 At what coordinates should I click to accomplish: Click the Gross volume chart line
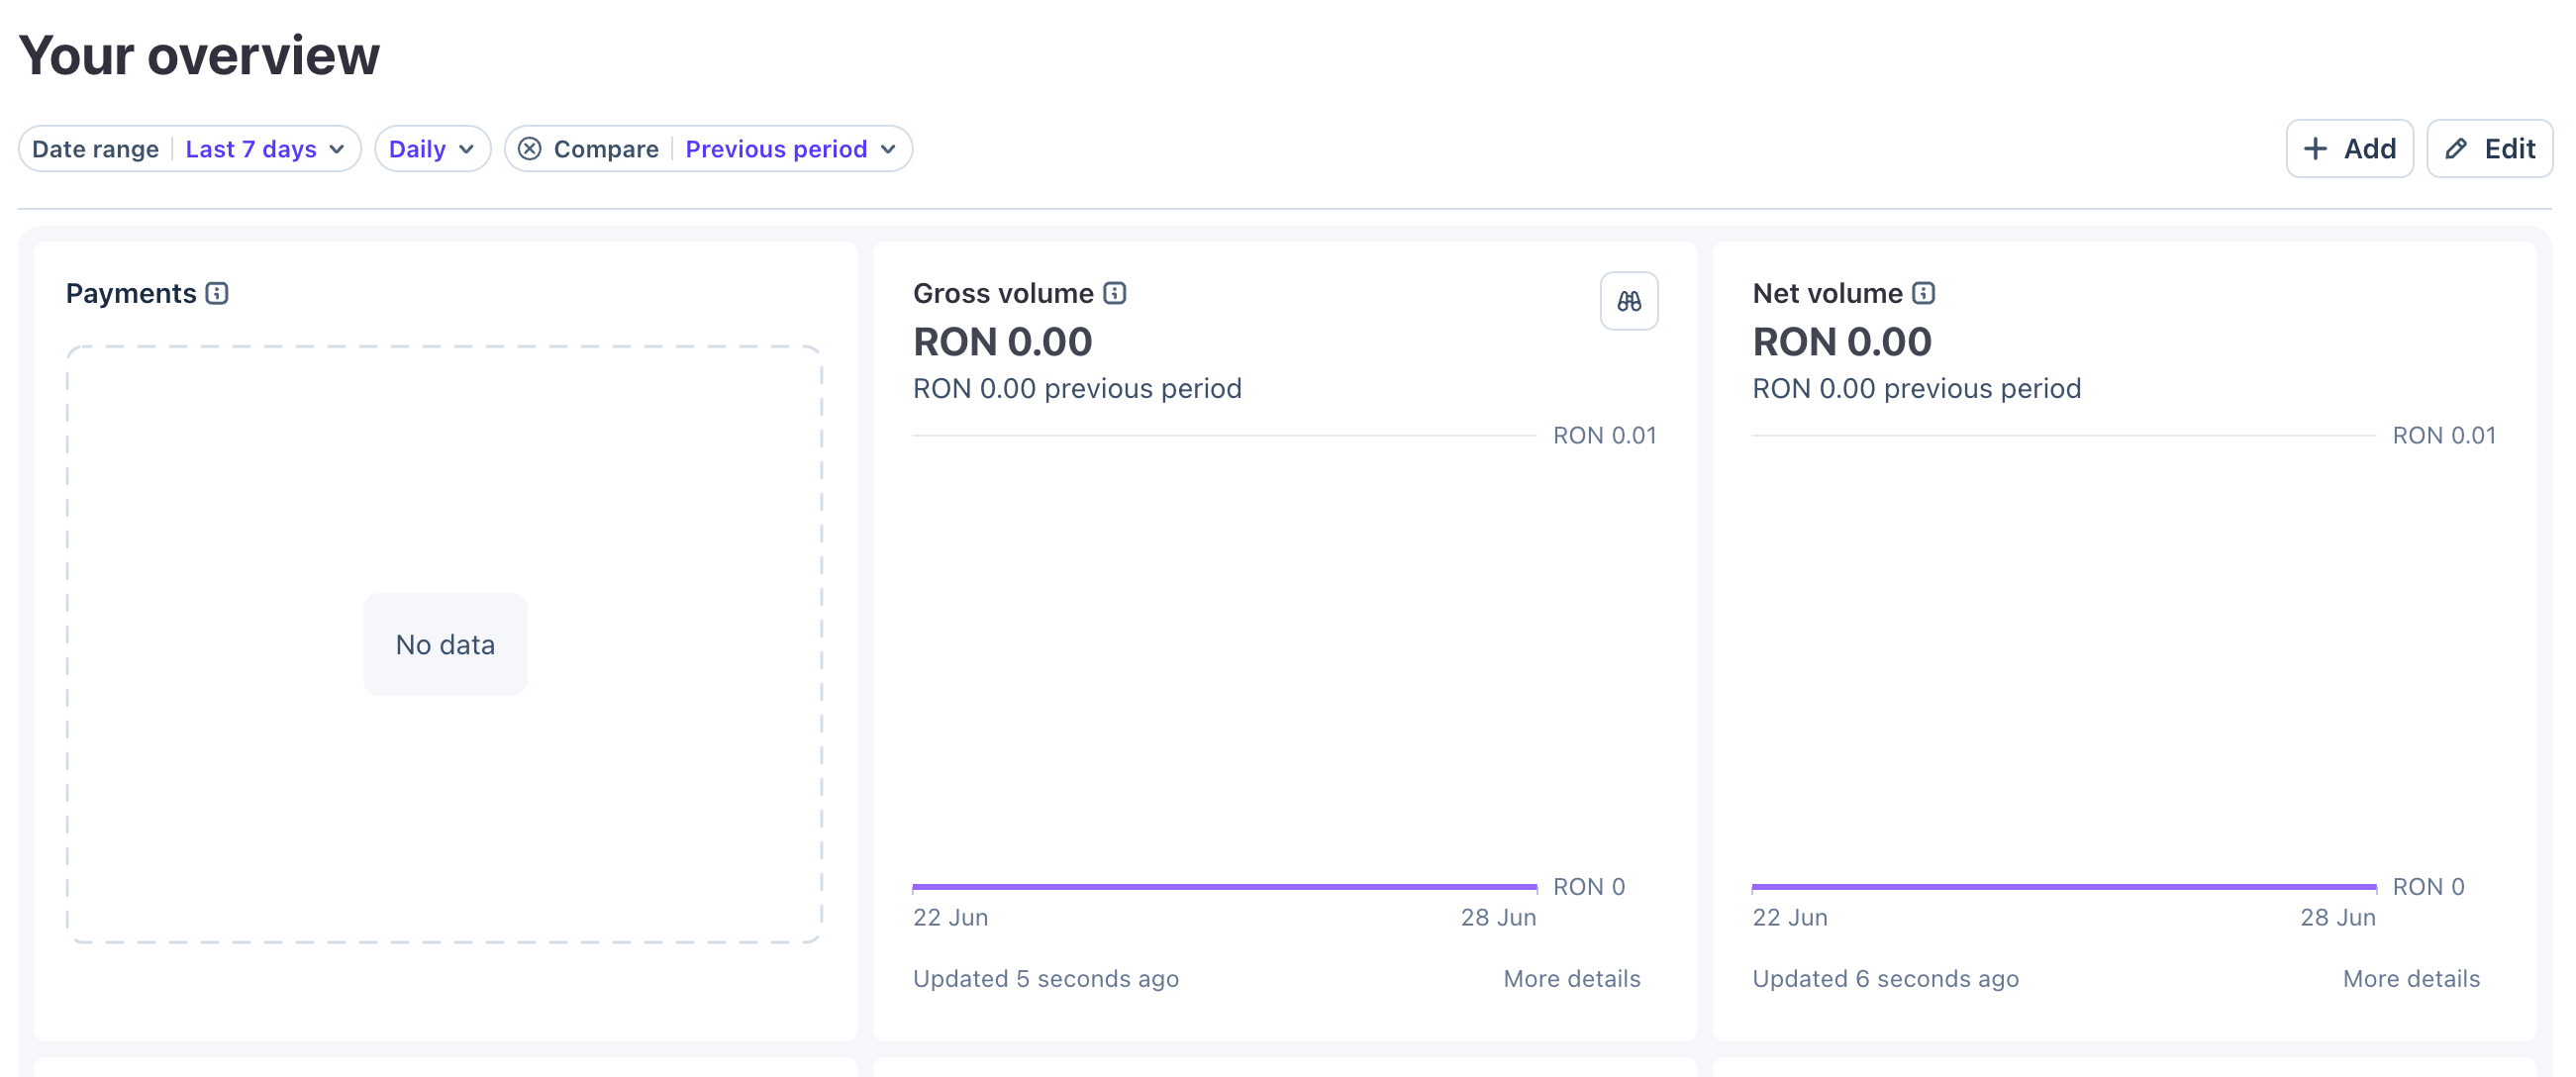pyautogui.click(x=1225, y=886)
